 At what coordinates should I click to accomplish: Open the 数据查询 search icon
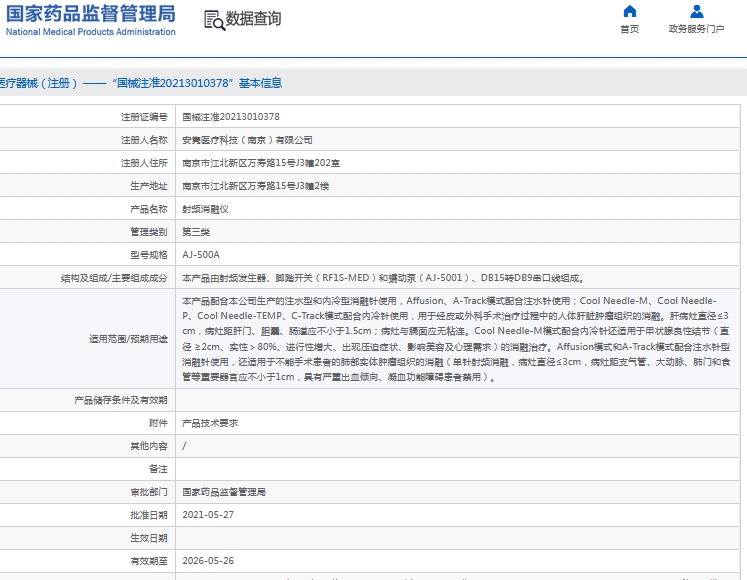tap(214, 20)
